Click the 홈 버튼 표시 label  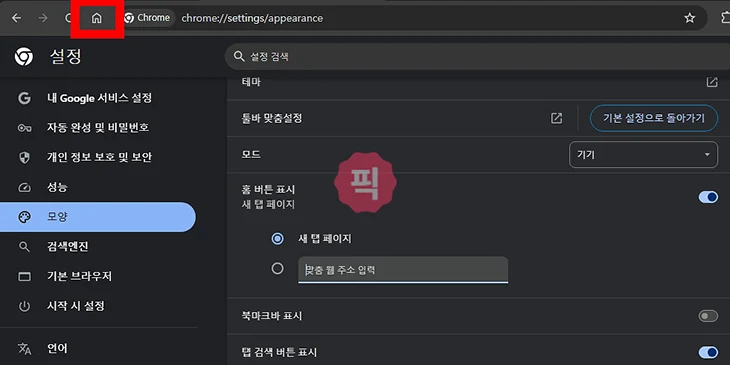click(x=268, y=189)
